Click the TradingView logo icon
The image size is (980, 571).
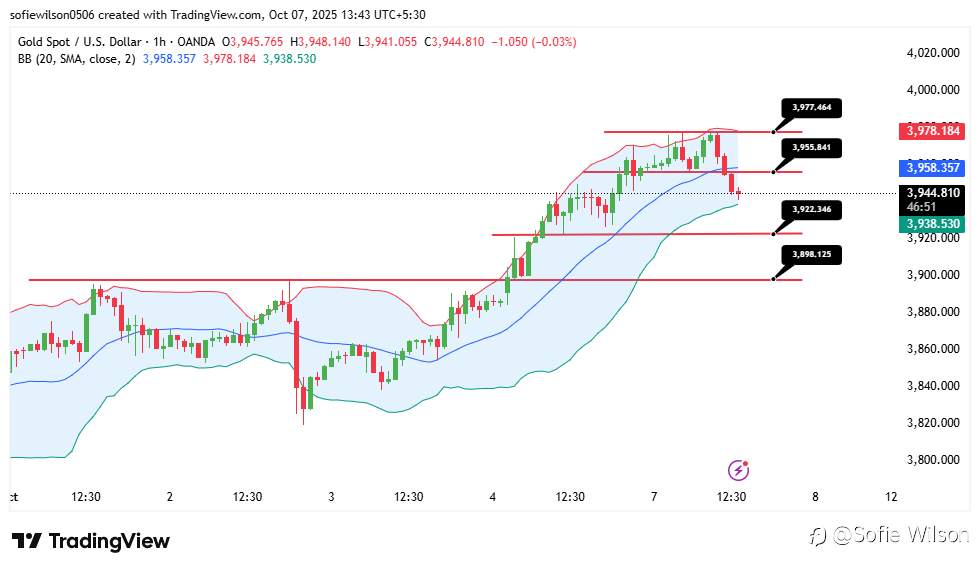[27, 541]
